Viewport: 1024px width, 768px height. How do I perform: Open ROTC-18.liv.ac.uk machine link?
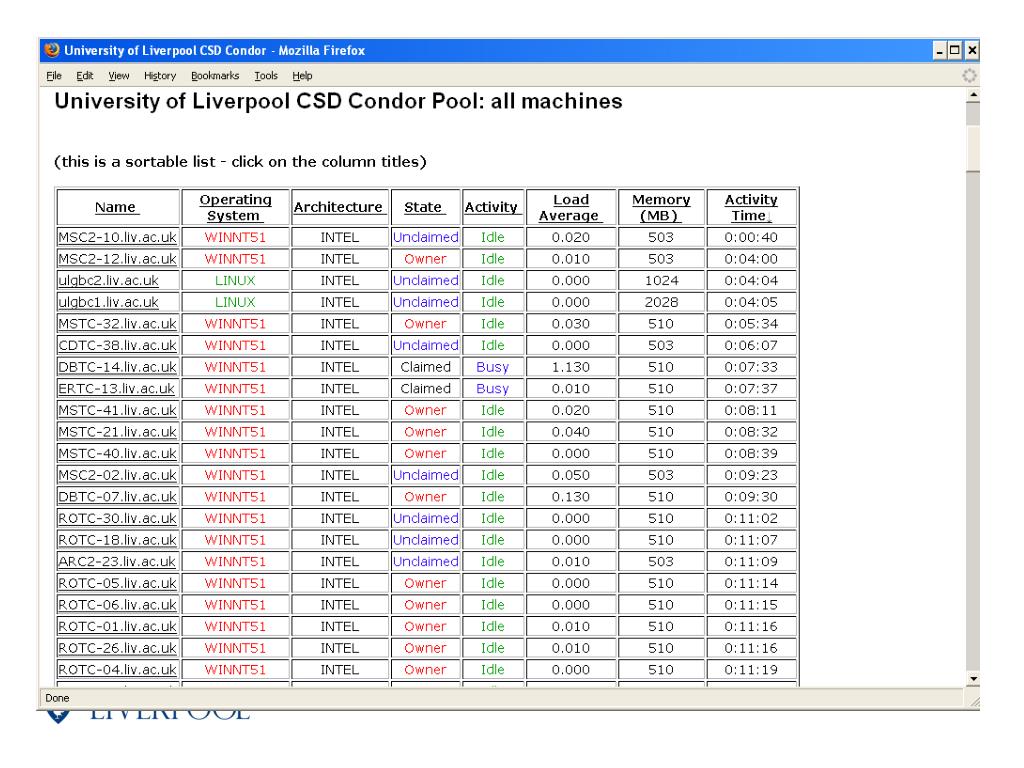pos(118,540)
